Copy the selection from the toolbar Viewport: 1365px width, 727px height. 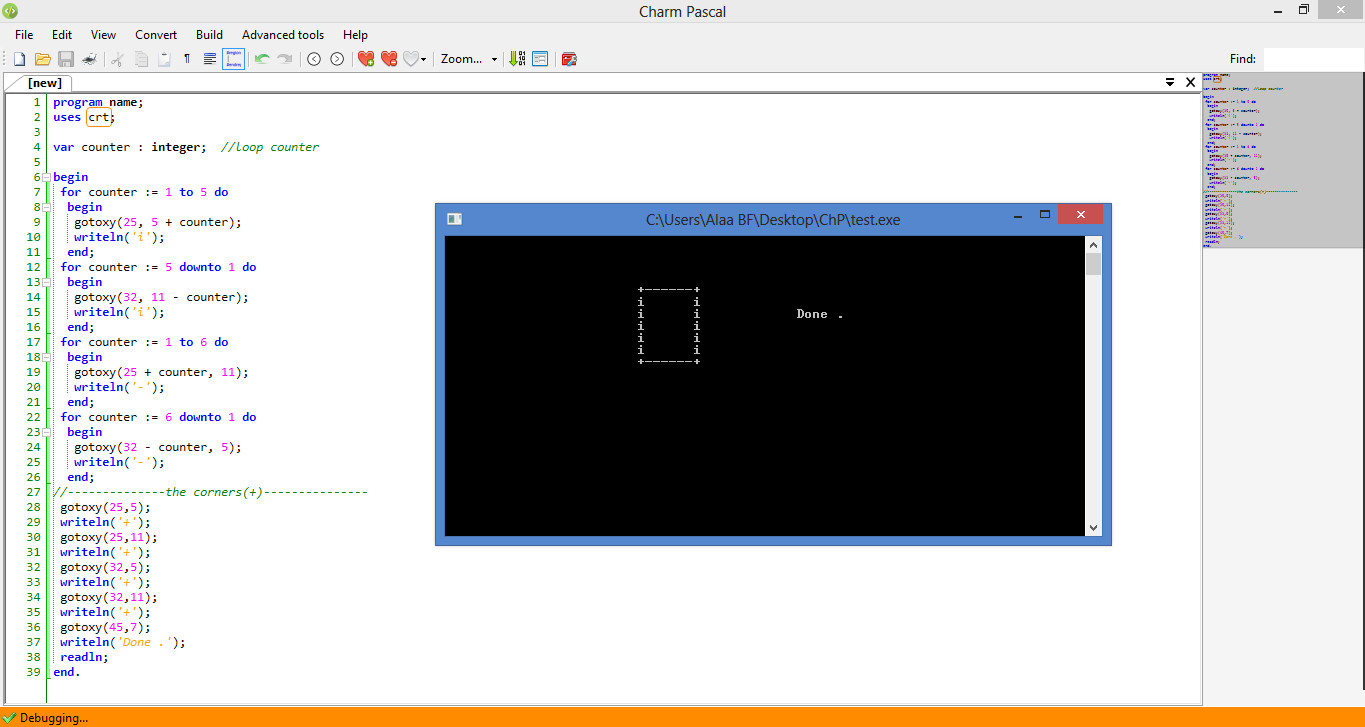pyautogui.click(x=141, y=59)
